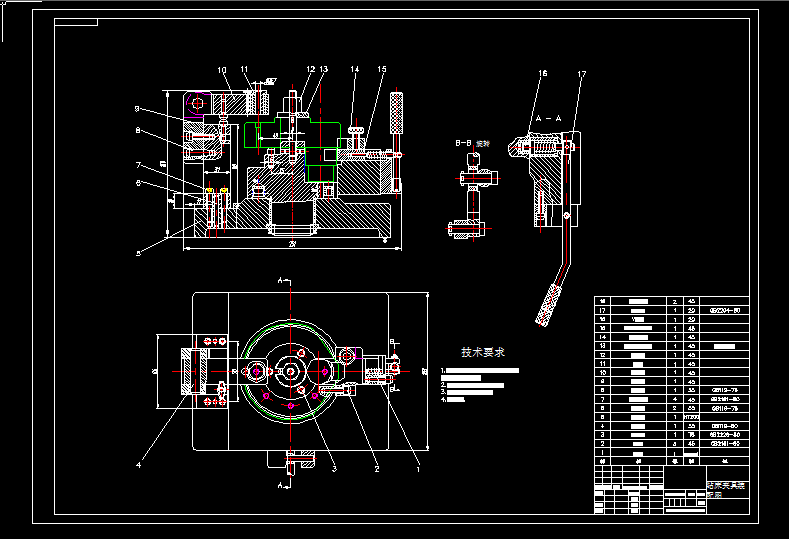Screen dimensions: 789x539
Task: Click balloon number 17 above section A-A
Action: coord(582,74)
